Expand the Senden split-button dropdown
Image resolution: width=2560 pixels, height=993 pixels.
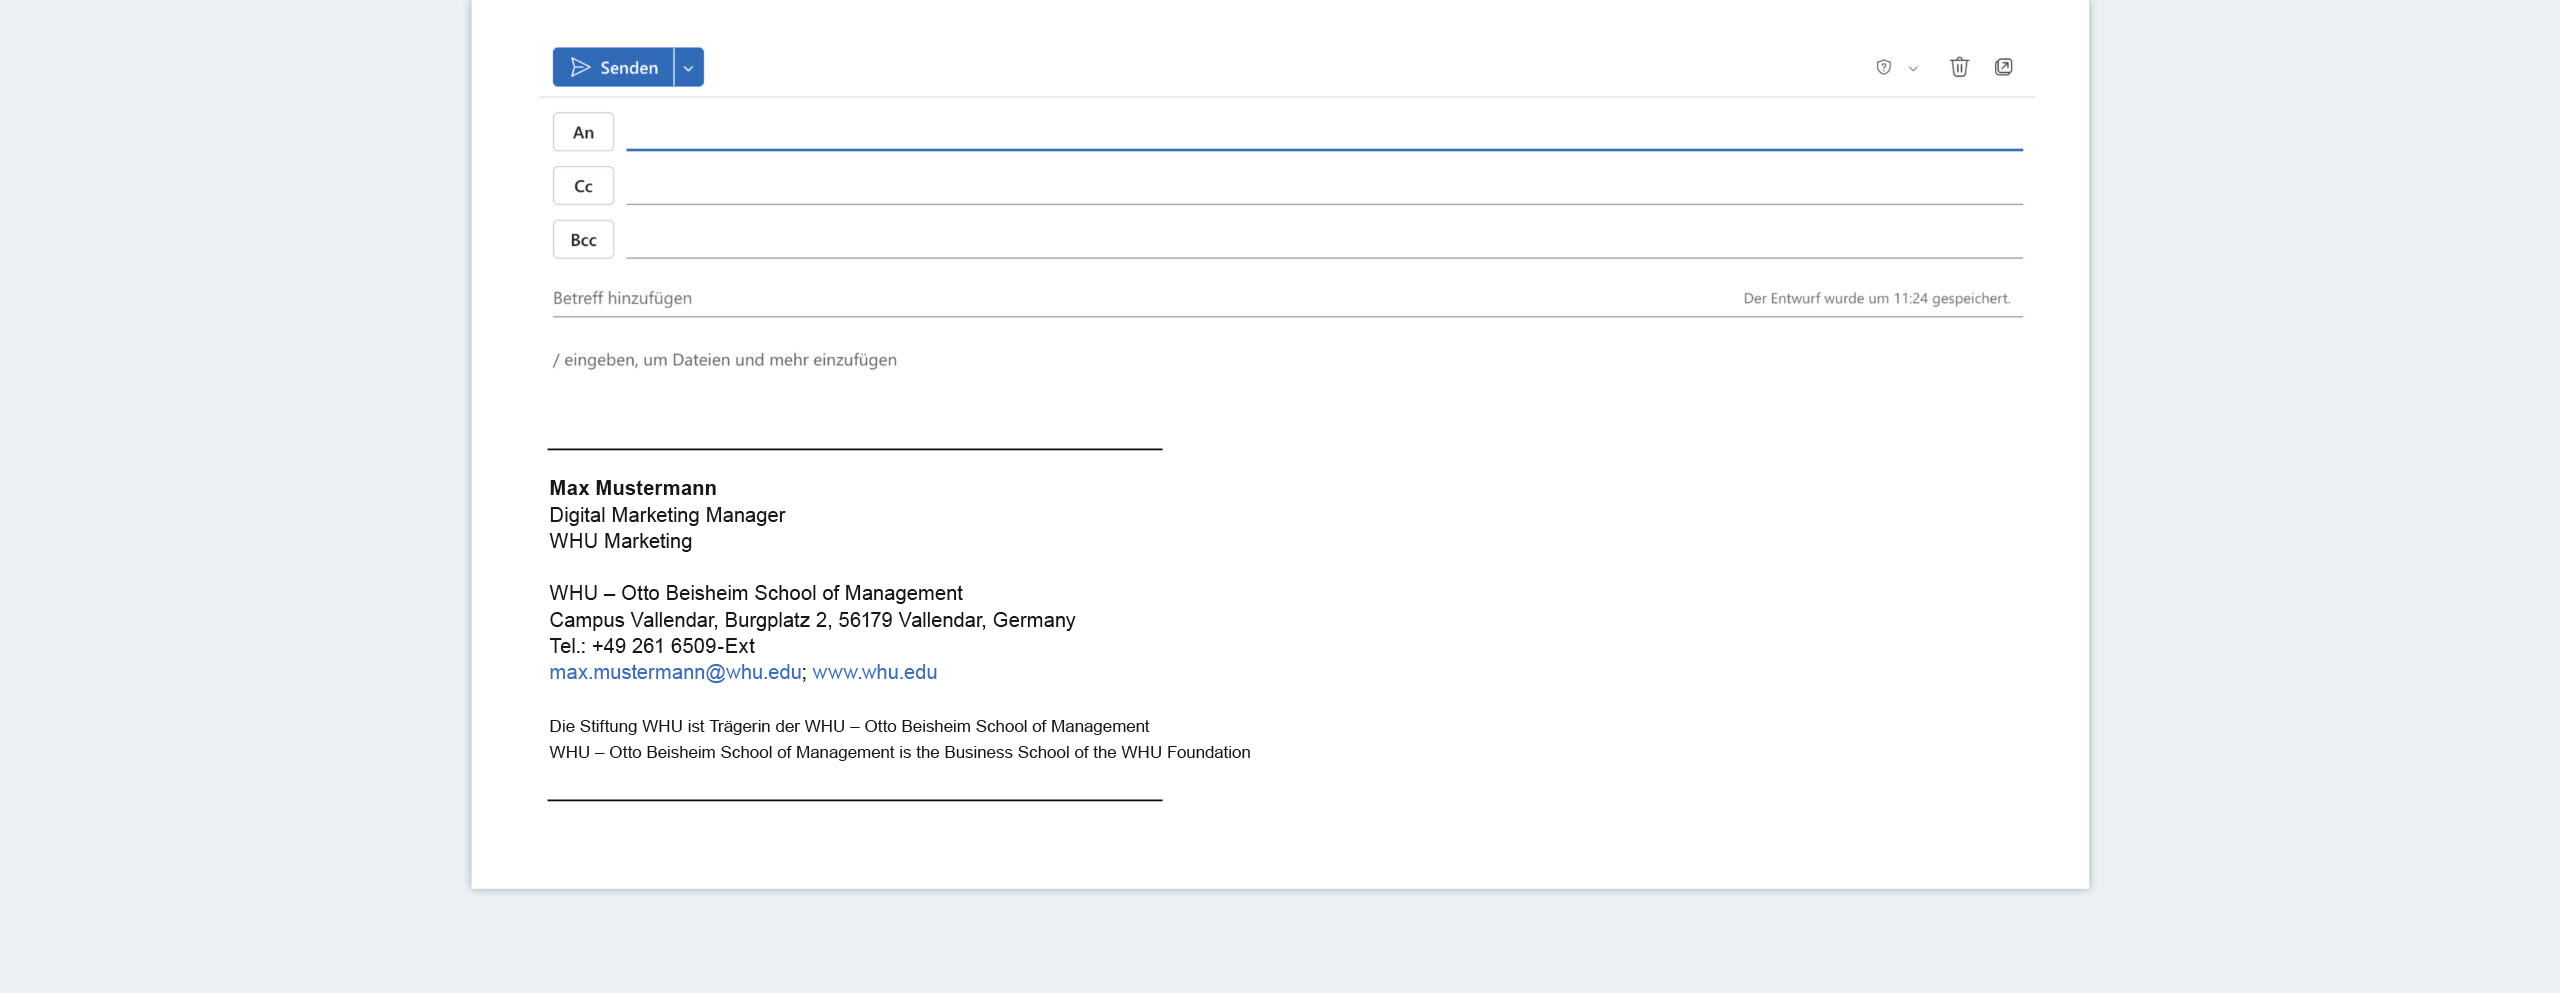point(688,67)
